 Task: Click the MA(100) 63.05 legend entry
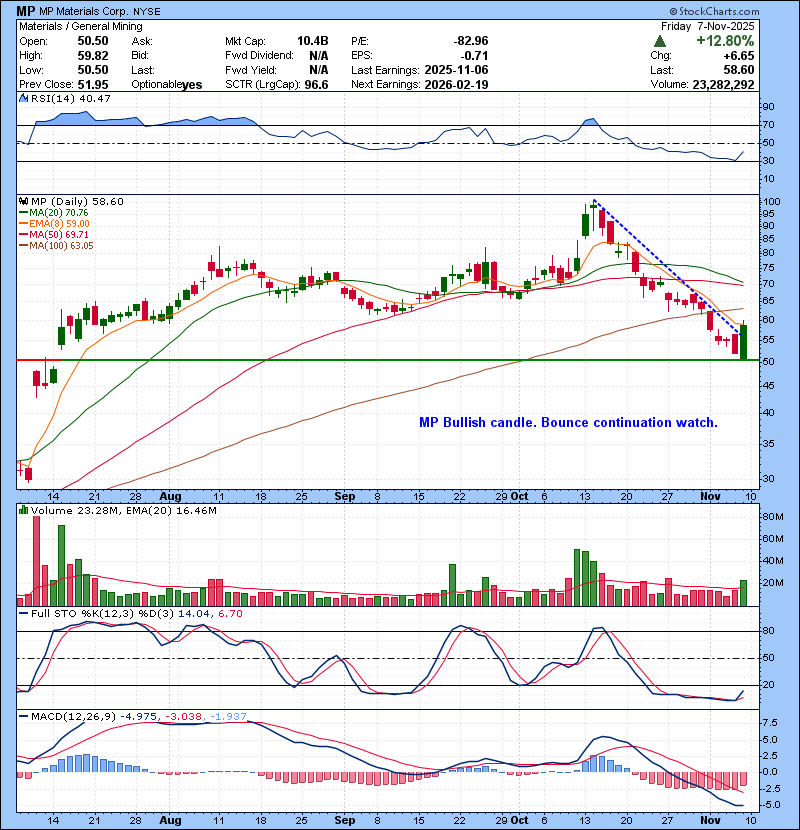(56, 246)
